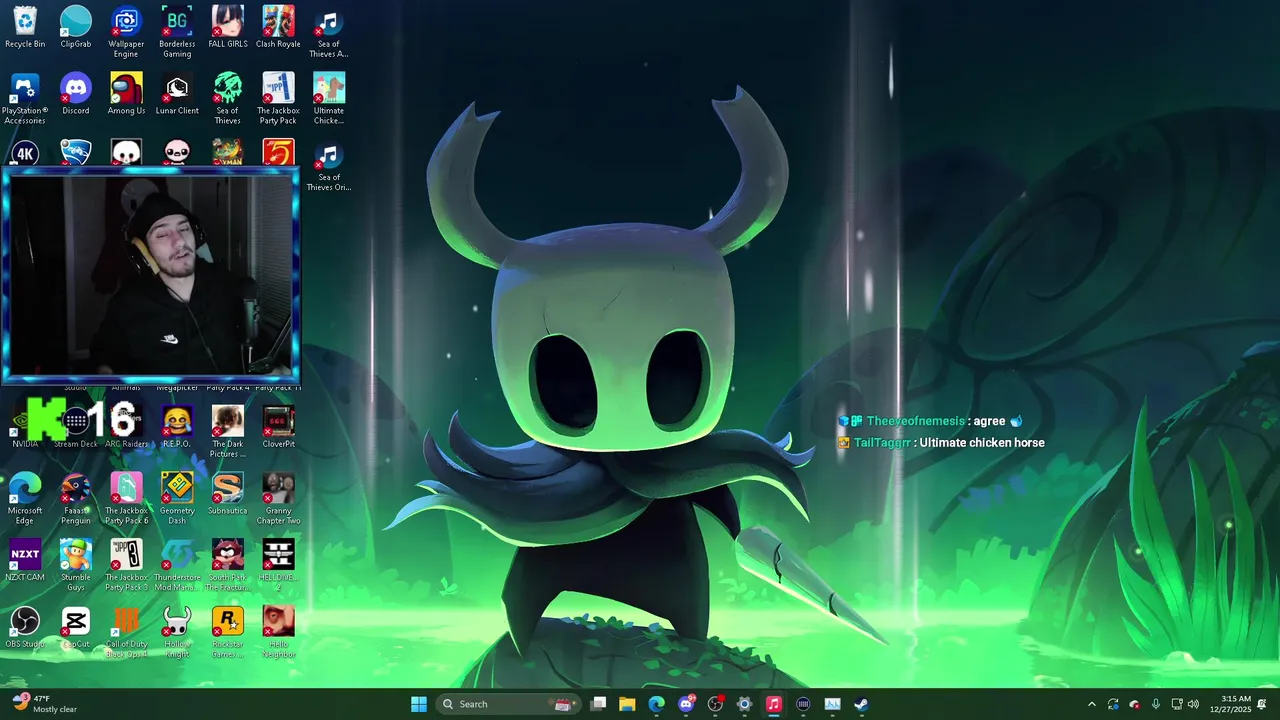This screenshot has height=720, width=1280.
Task: Launch the CloverPit desktop shortcut
Action: pyautogui.click(x=278, y=427)
